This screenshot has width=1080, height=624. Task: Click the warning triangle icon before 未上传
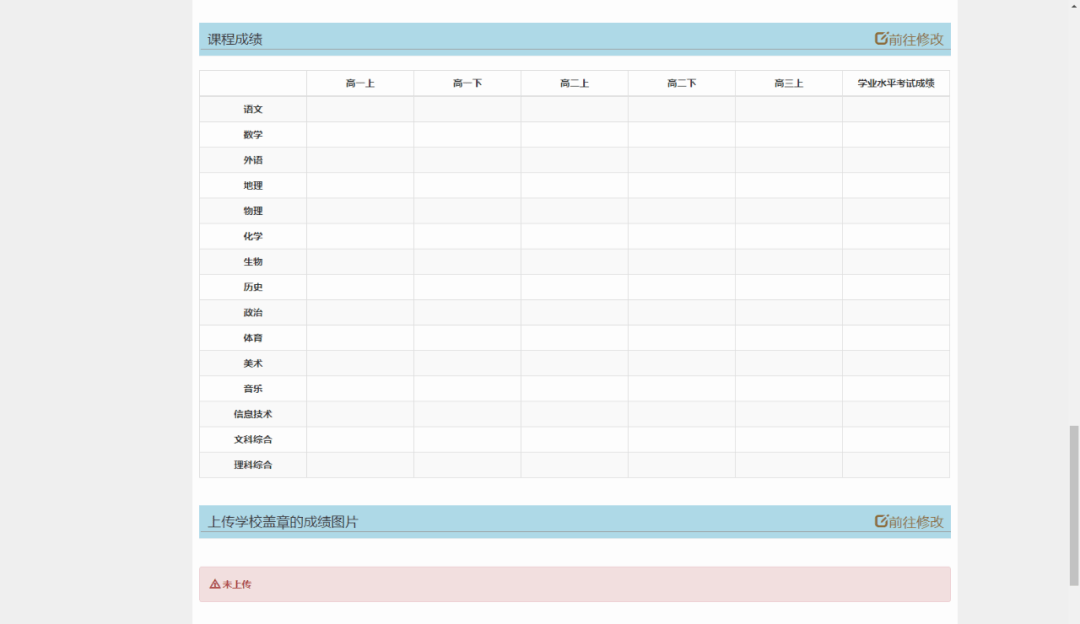tap(215, 584)
